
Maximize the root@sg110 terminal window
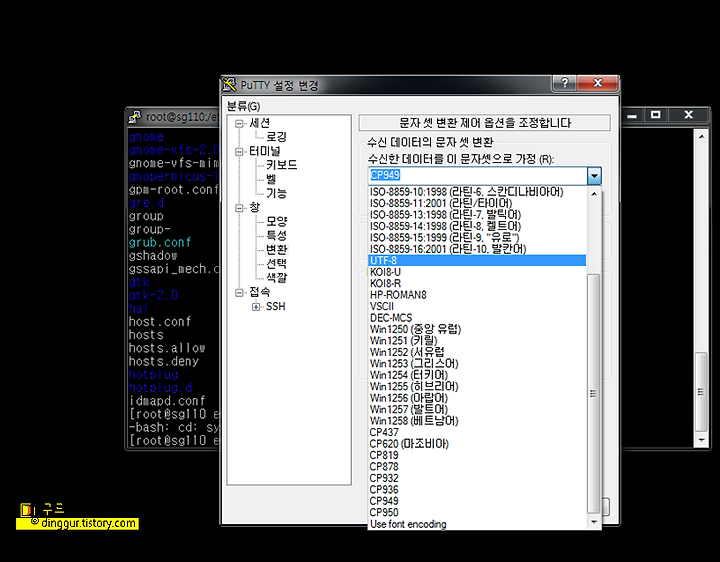(x=655, y=115)
